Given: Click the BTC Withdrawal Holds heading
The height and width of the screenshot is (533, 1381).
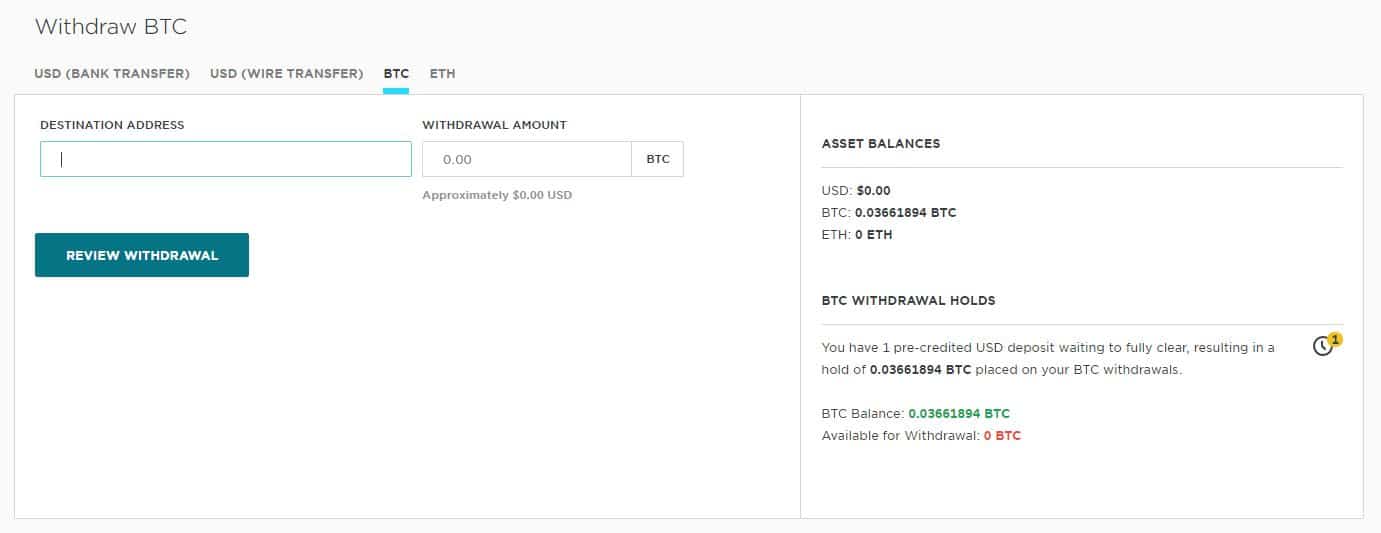Looking at the screenshot, I should coord(908,301).
